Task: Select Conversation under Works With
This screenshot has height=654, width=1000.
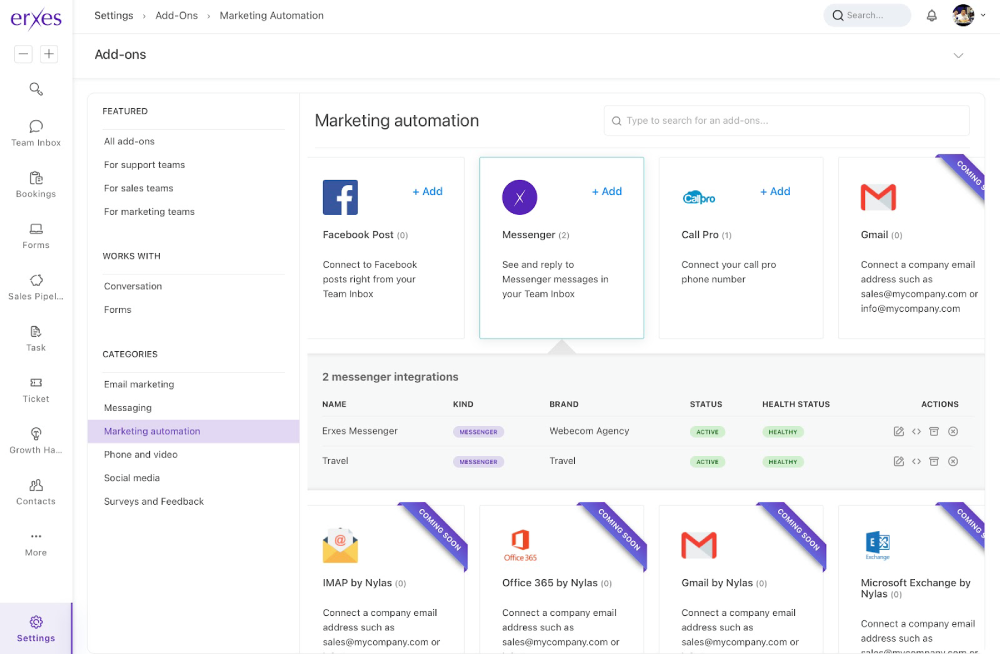Action: coord(133,286)
